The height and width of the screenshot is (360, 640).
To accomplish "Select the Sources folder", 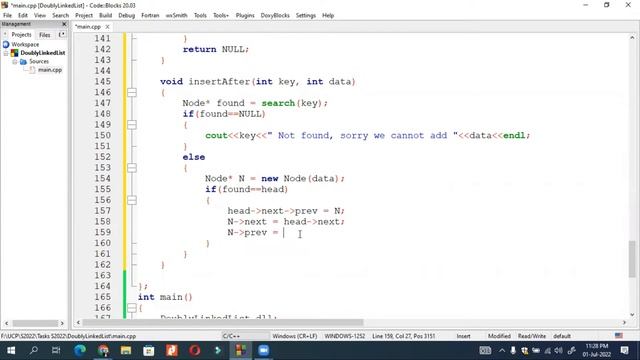I will point(39,61).
